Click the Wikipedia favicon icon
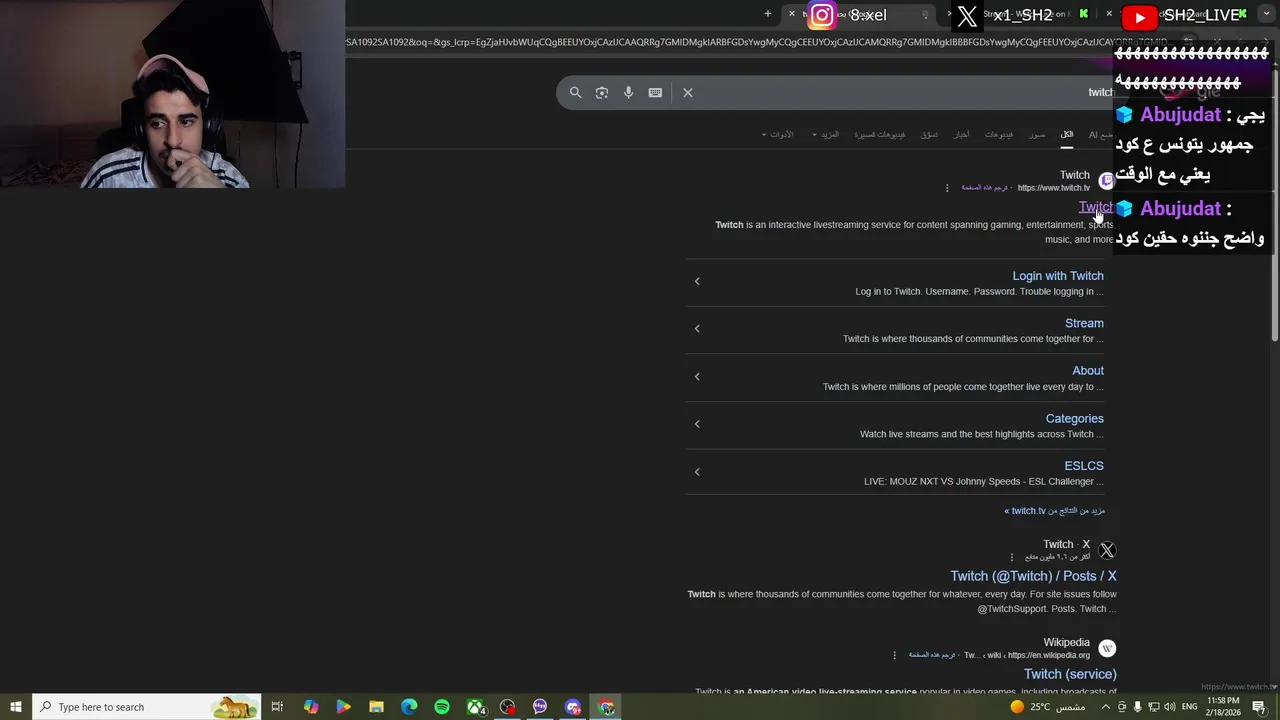 pos(1107,648)
